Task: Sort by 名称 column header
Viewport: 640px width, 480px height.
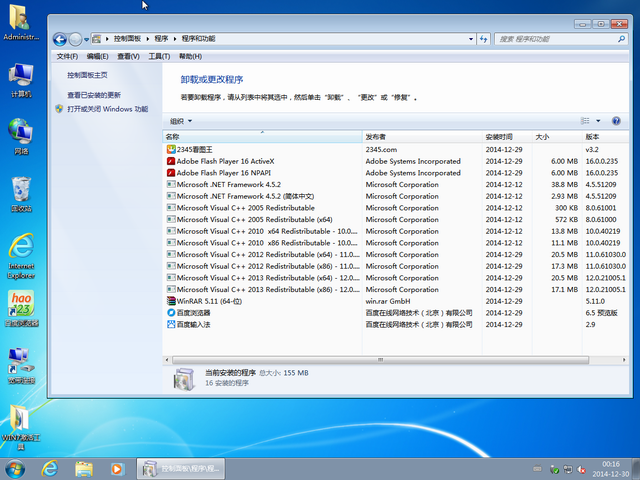Action: coord(262,137)
